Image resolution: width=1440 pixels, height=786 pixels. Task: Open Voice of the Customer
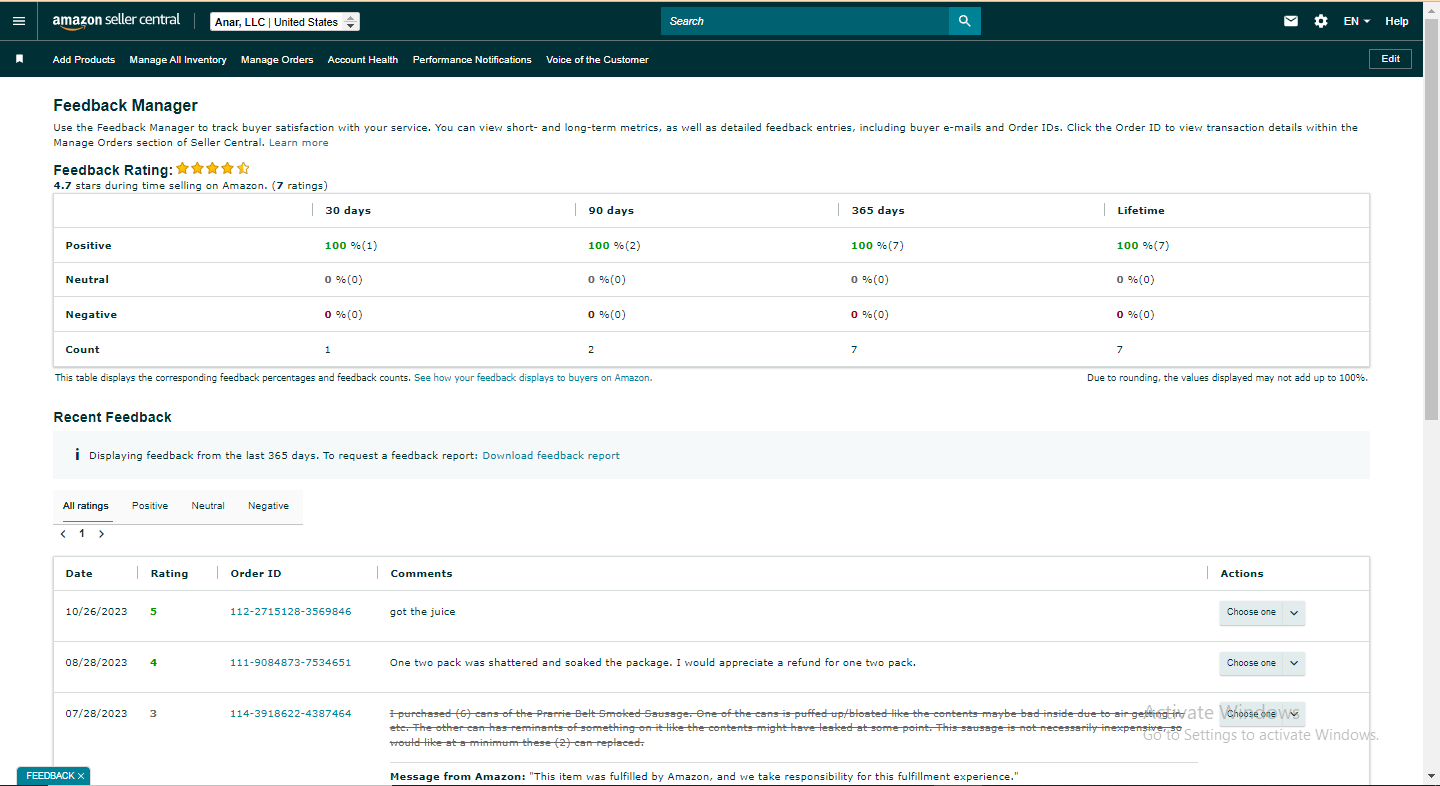(x=597, y=60)
